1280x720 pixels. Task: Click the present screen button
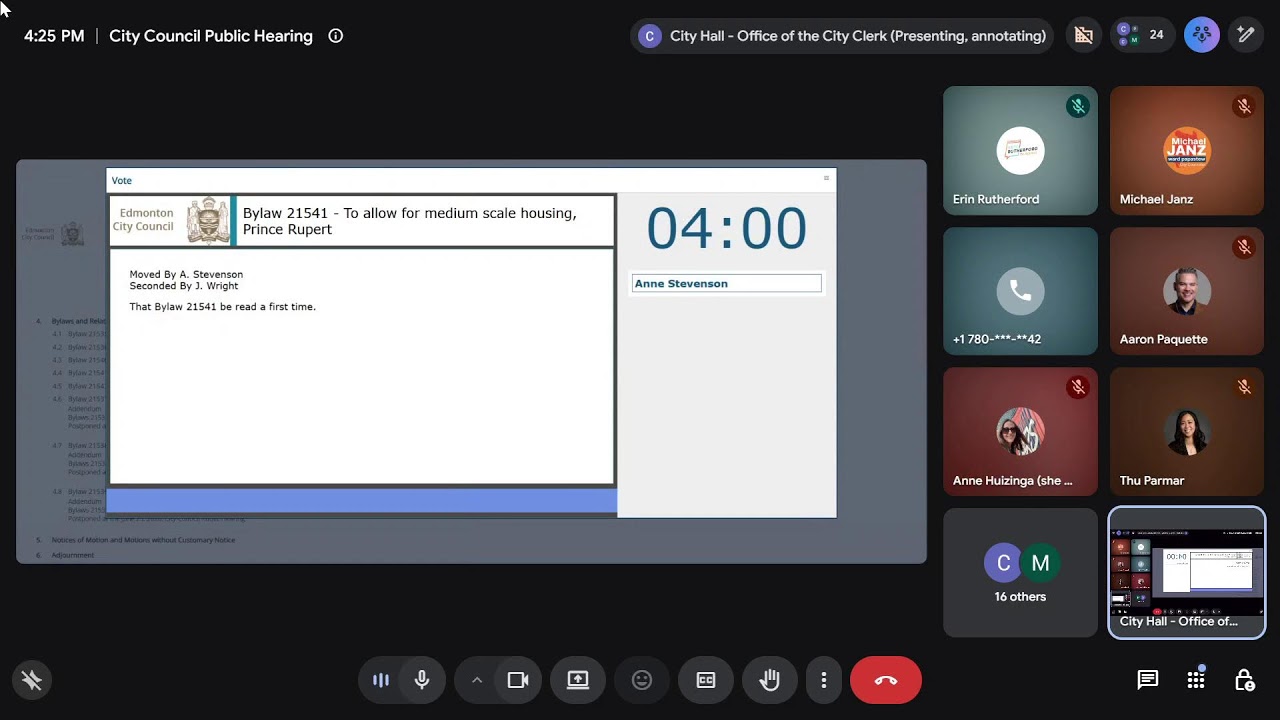[x=578, y=680]
